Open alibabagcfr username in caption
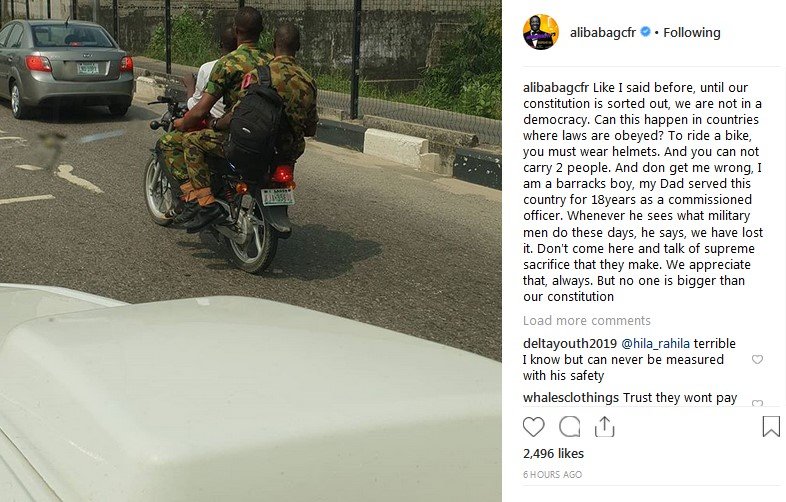Viewport: 786px width, 502px height. 556,88
